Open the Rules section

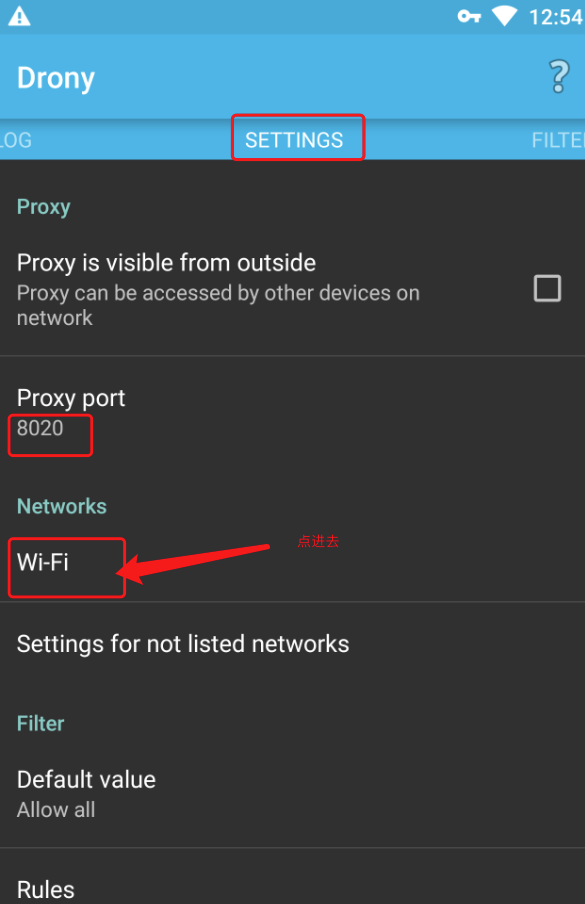(x=44, y=888)
